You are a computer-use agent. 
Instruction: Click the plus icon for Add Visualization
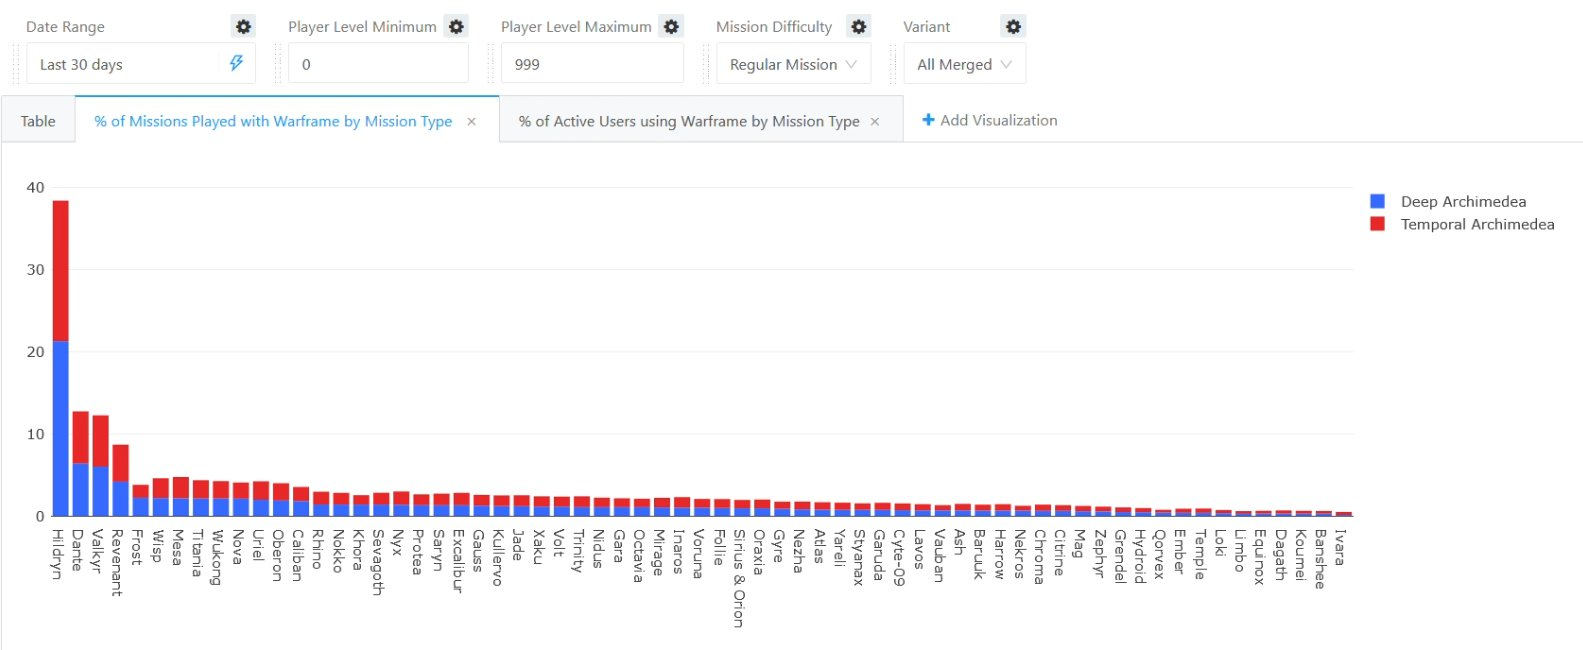[x=928, y=120]
